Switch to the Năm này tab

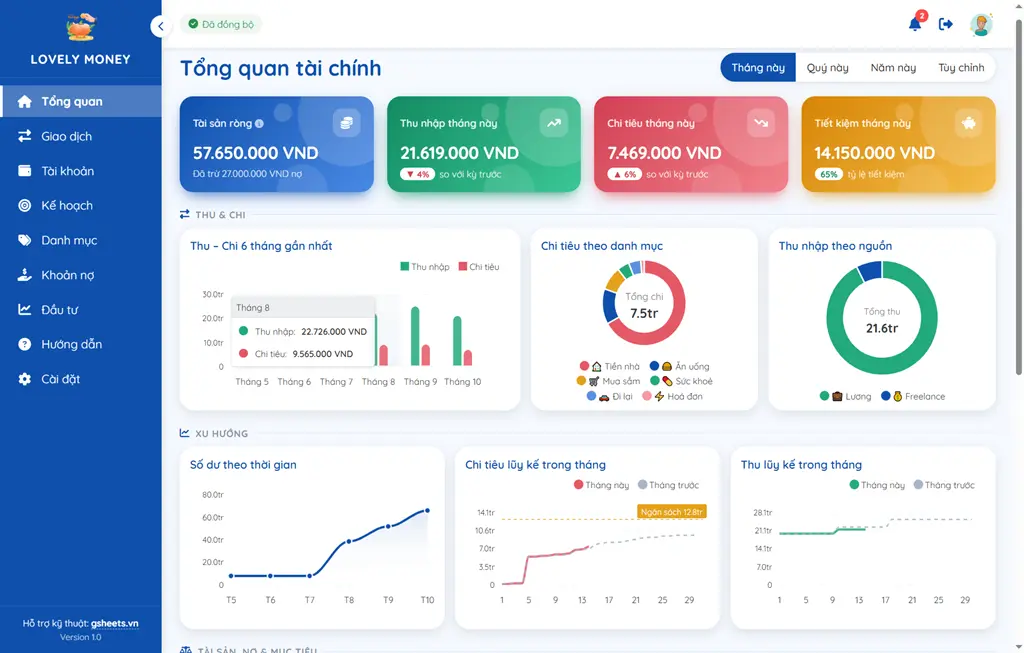tap(893, 67)
